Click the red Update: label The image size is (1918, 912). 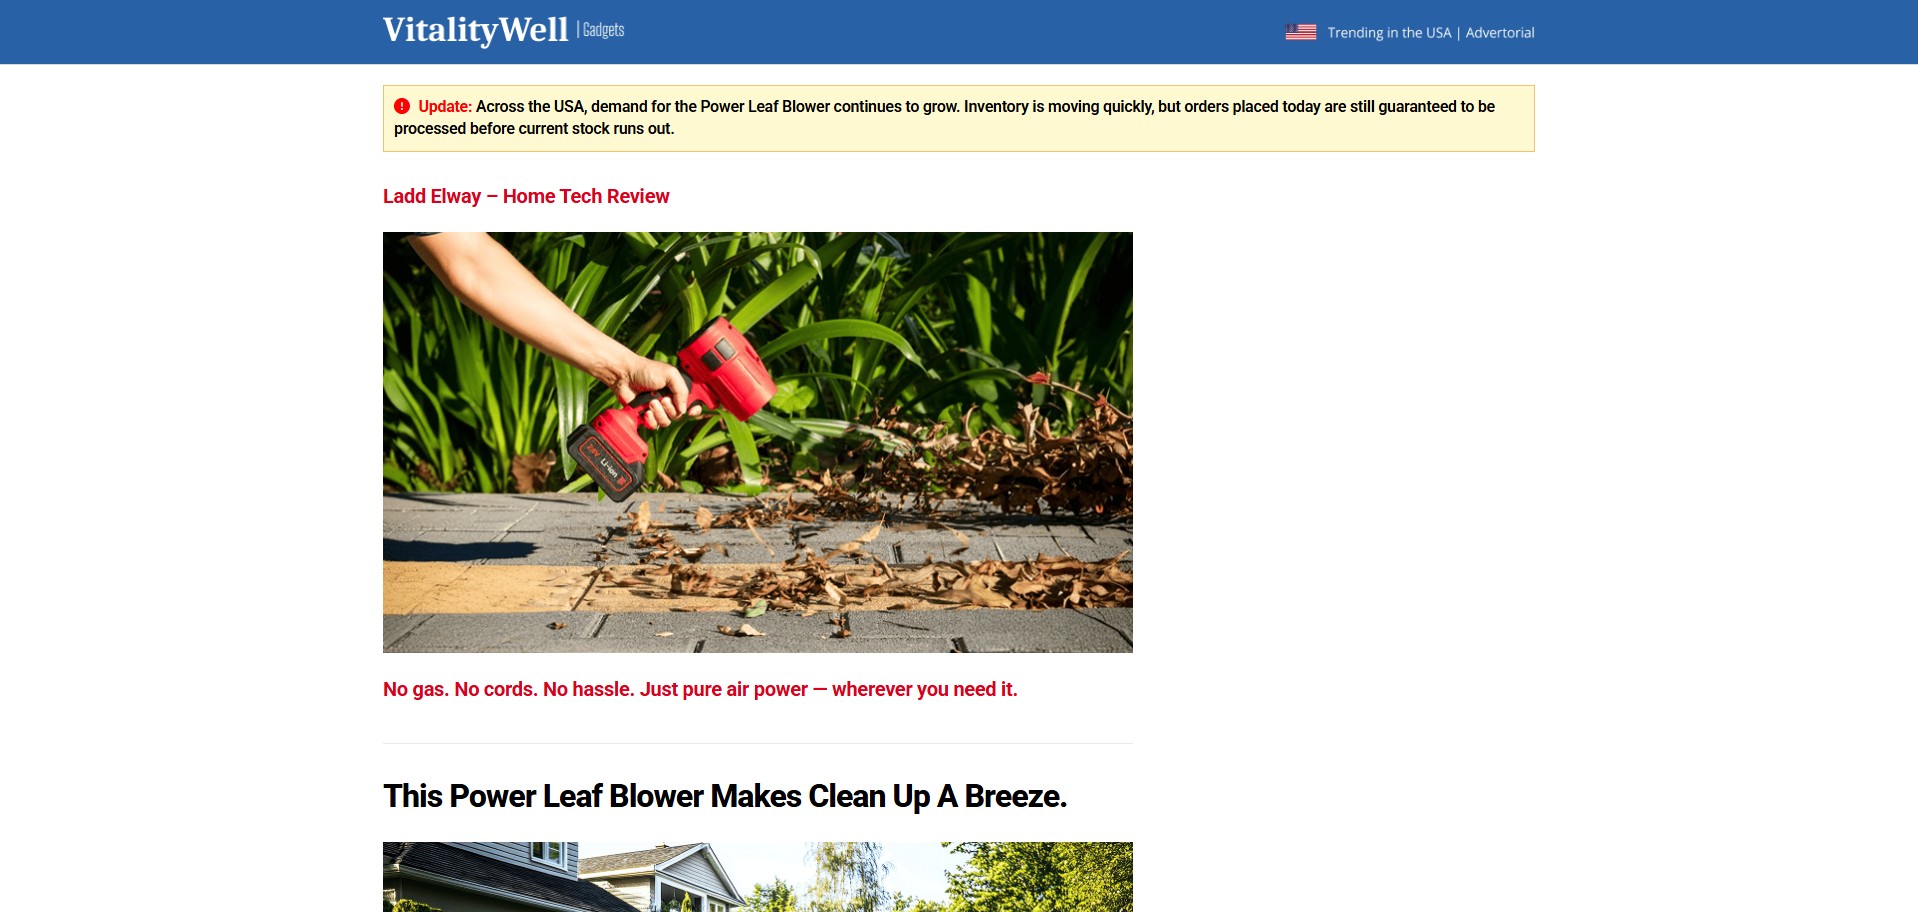[x=445, y=106]
